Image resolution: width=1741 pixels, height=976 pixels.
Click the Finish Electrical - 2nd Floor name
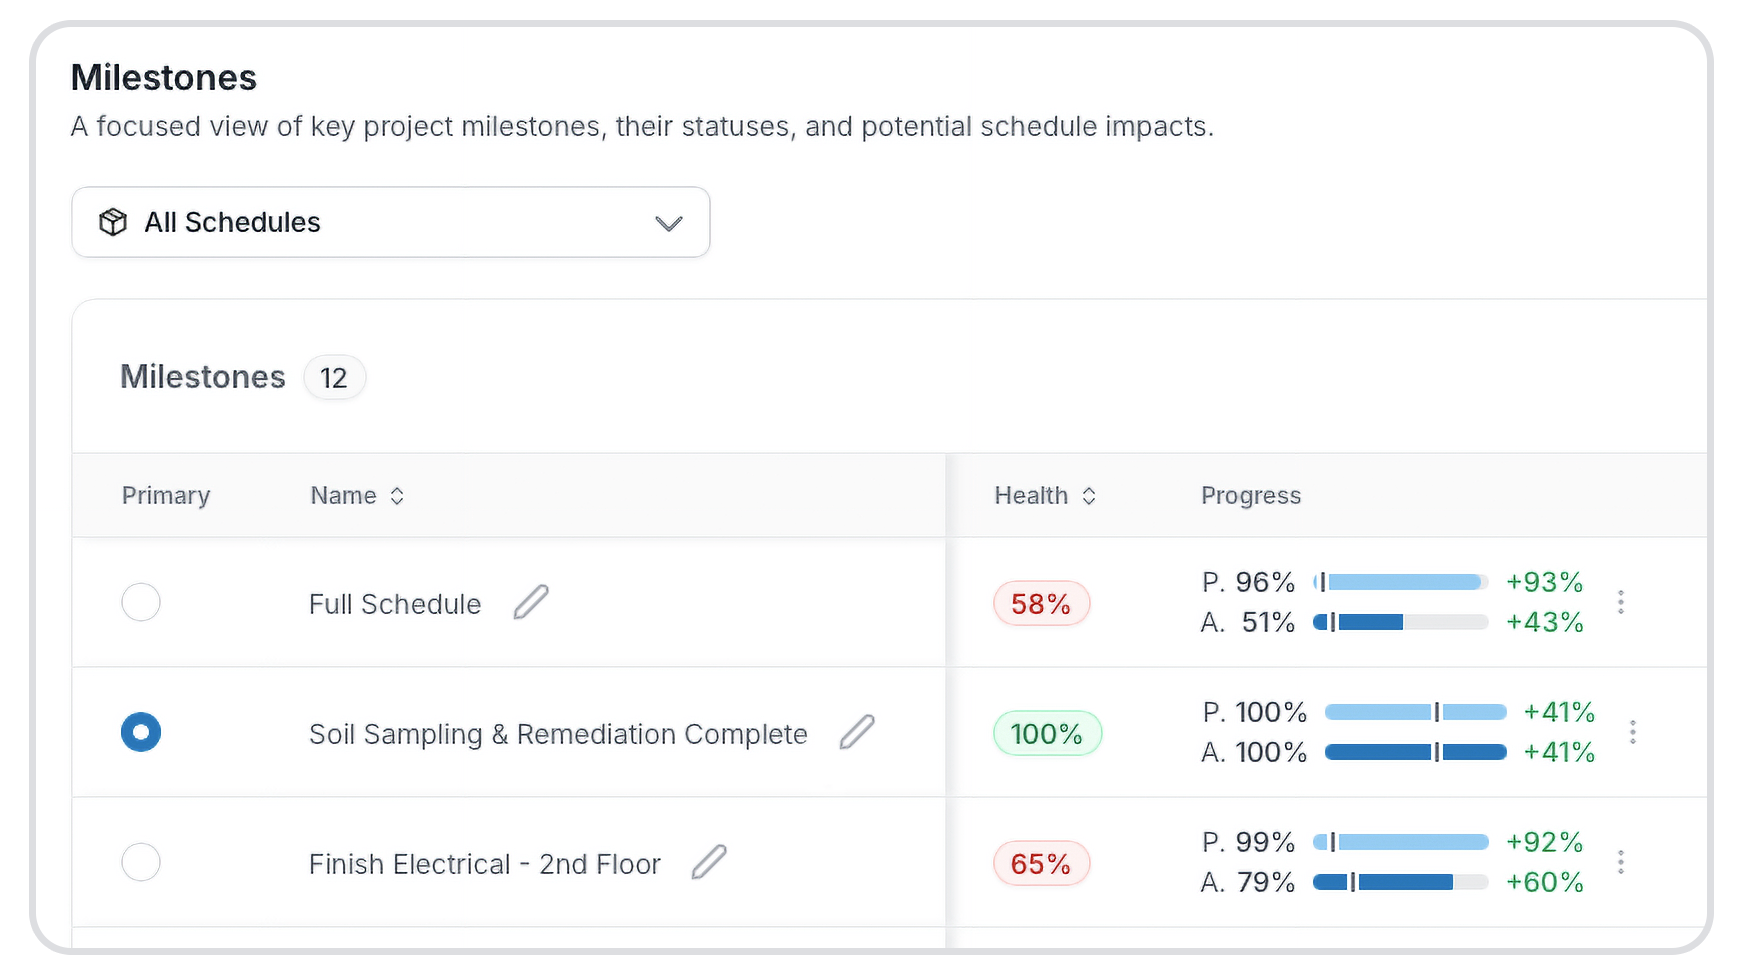485,864
